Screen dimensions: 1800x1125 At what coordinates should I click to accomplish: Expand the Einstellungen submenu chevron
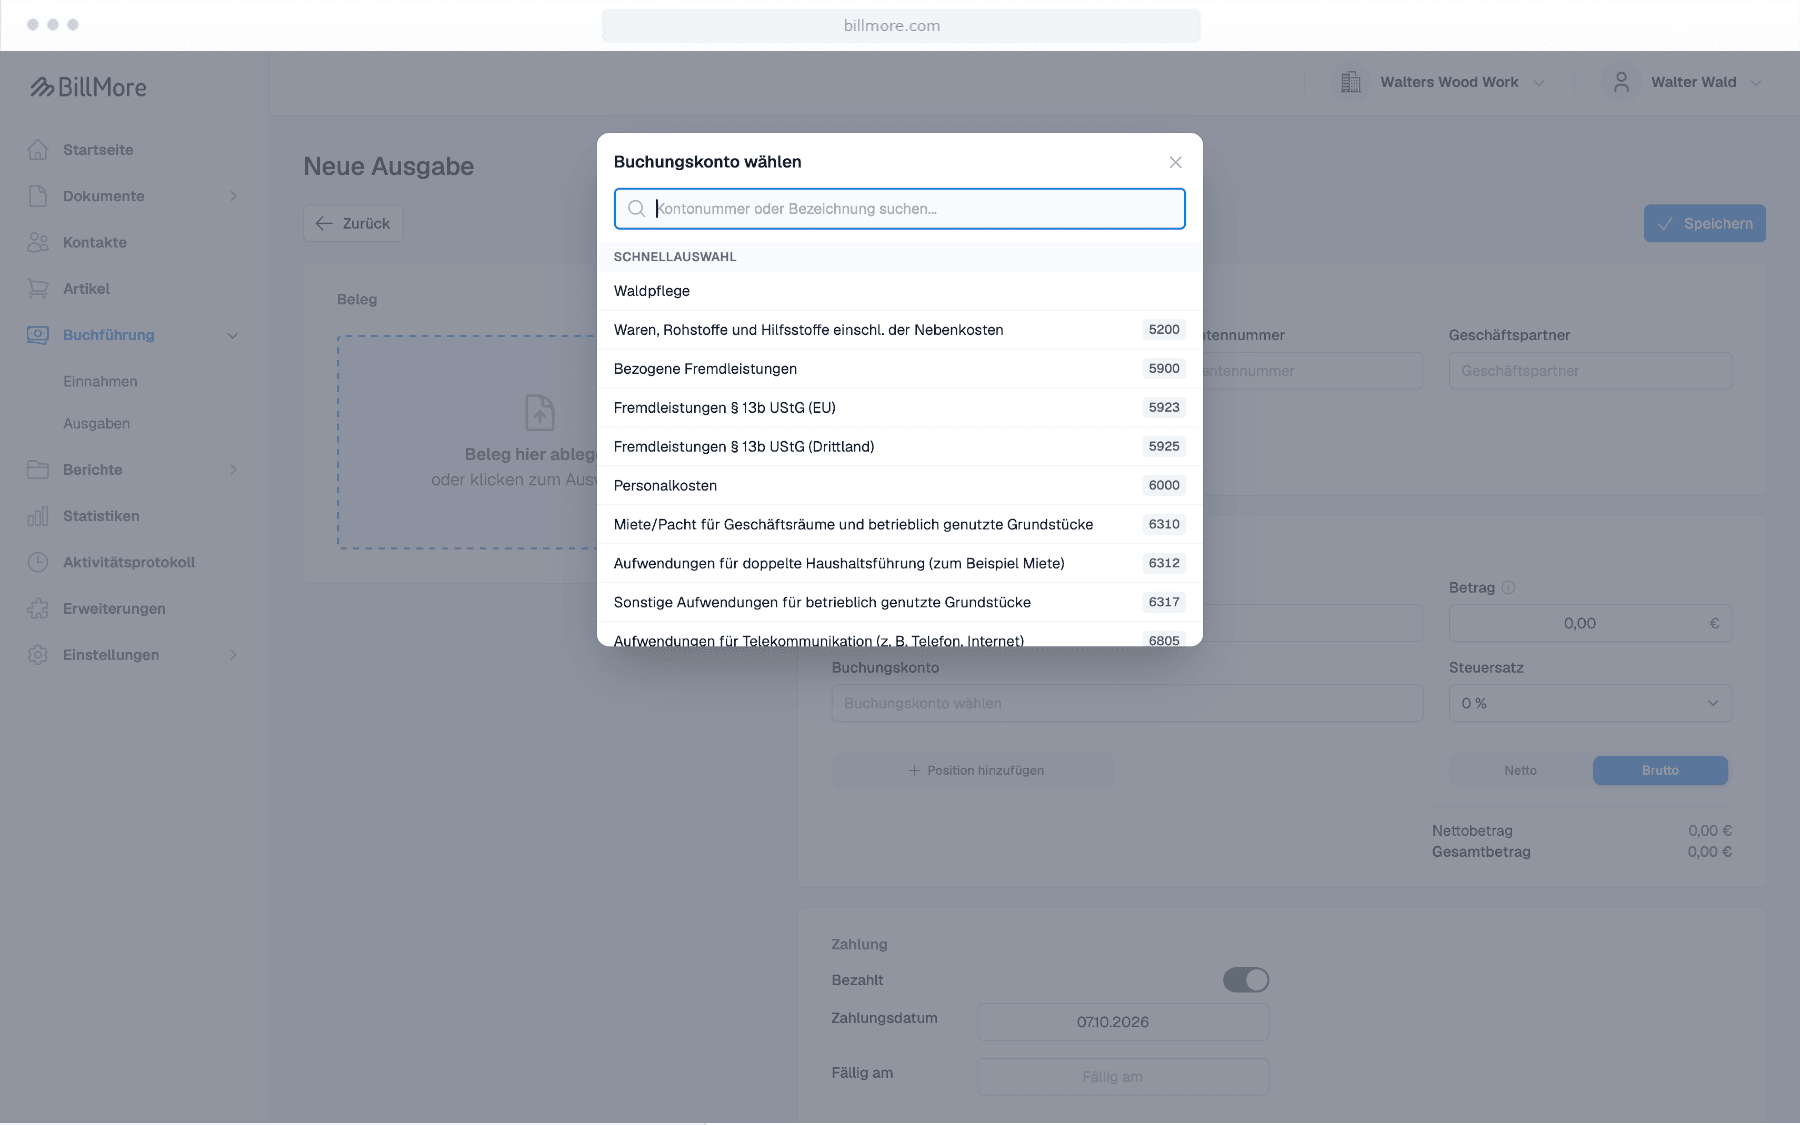233,655
